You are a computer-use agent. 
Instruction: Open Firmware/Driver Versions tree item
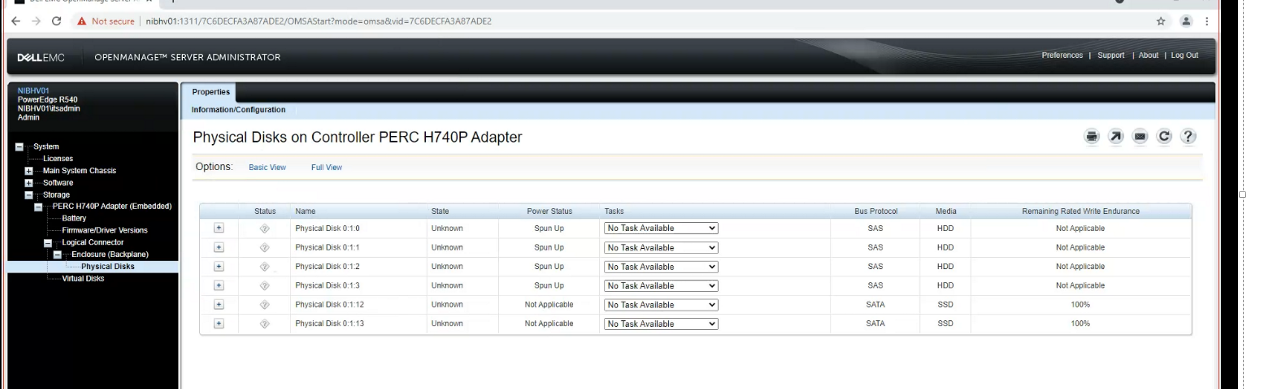coord(105,230)
